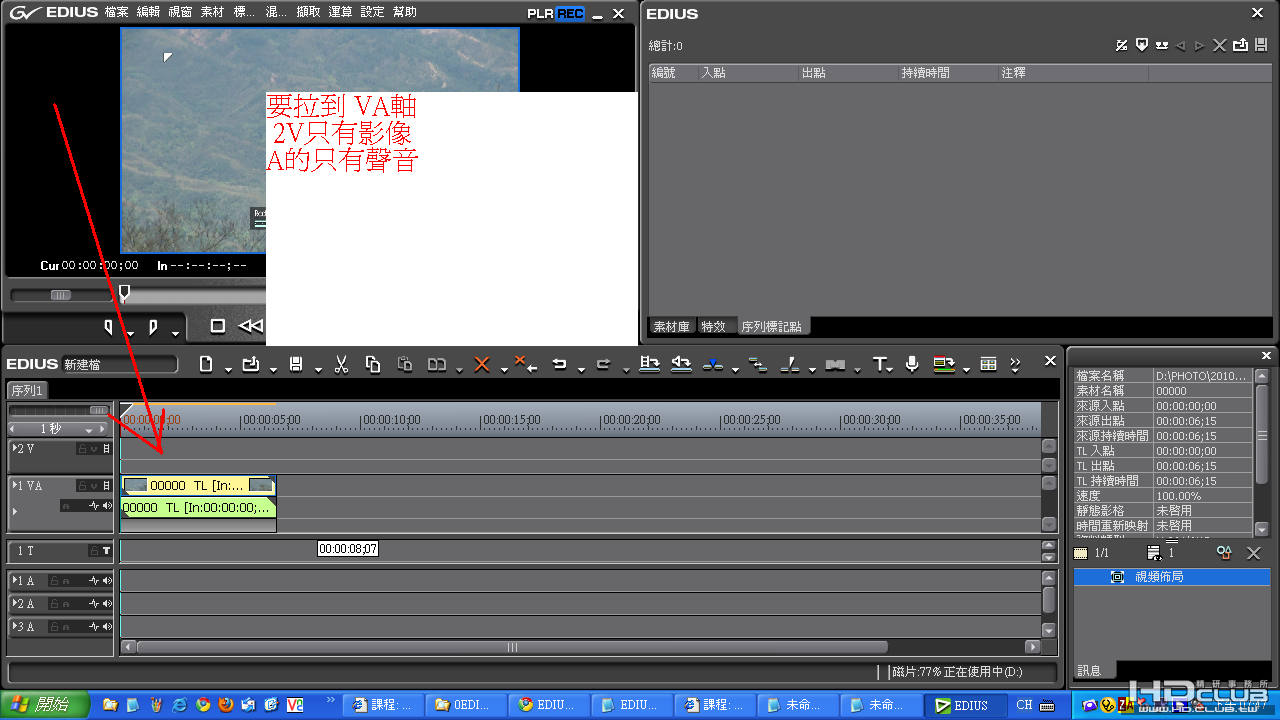Screen dimensions: 1280x720
Task: Select the yellow 00000 video clip on 1 VA
Action: pos(198,485)
